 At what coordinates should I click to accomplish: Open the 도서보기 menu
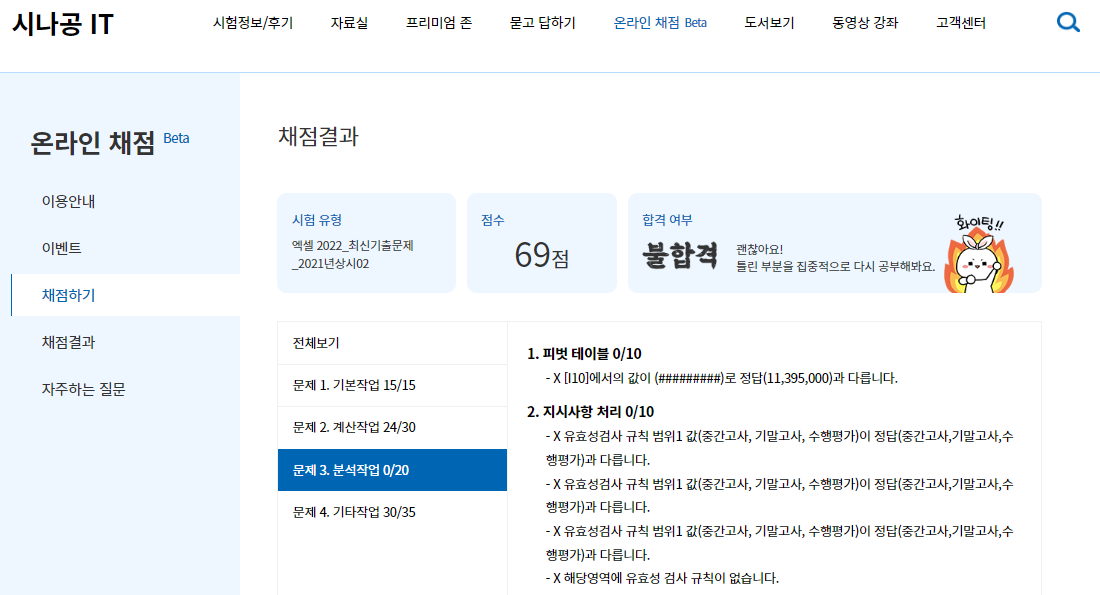coord(769,23)
